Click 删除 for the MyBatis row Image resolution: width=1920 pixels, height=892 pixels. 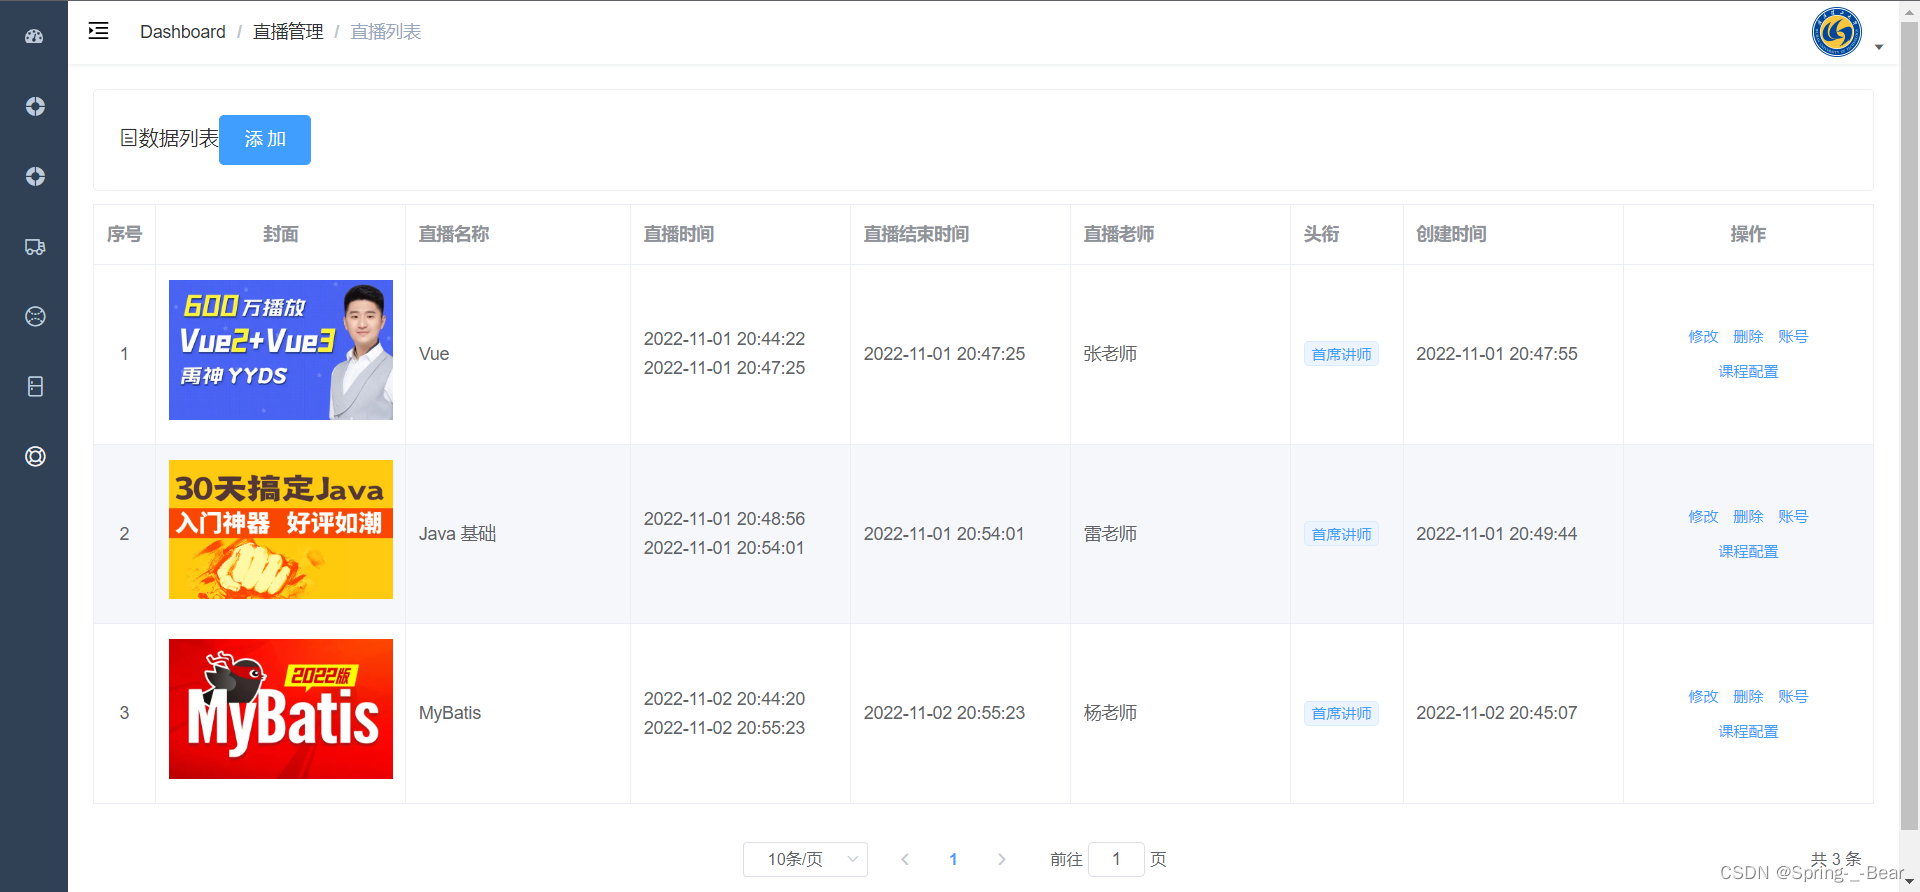pyautogui.click(x=1748, y=696)
